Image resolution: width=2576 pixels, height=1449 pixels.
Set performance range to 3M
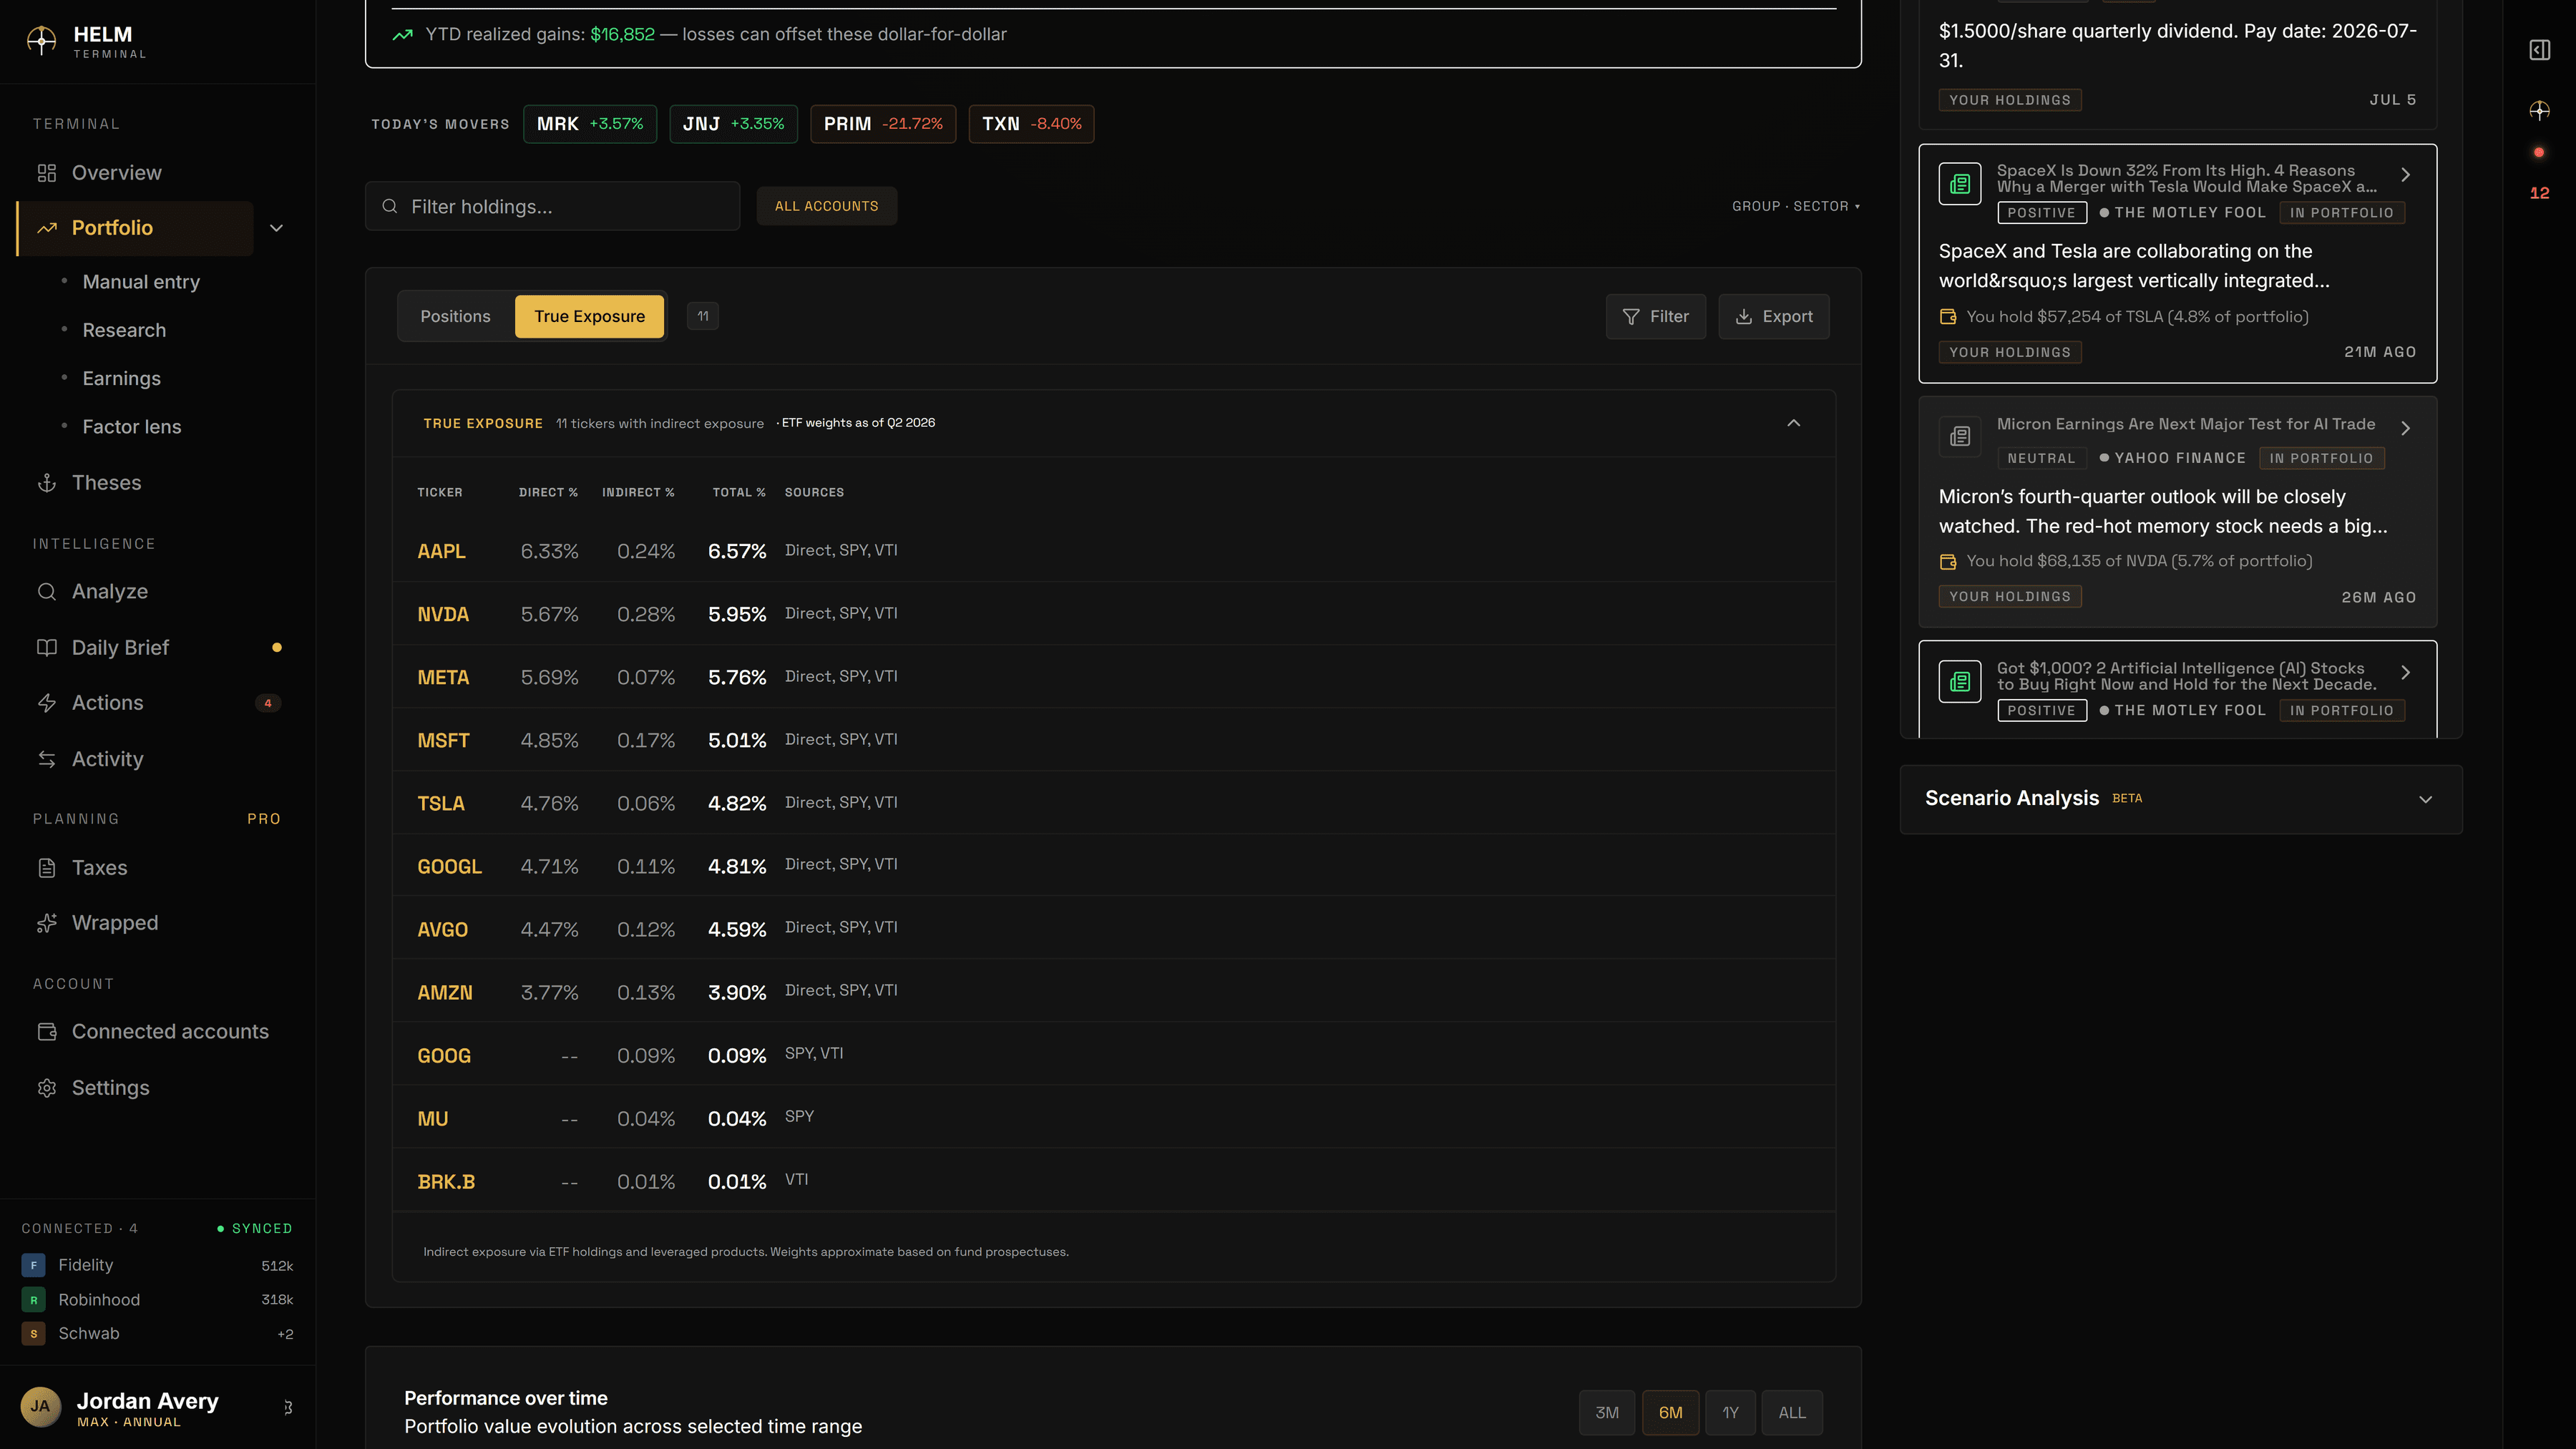[x=1607, y=1413]
